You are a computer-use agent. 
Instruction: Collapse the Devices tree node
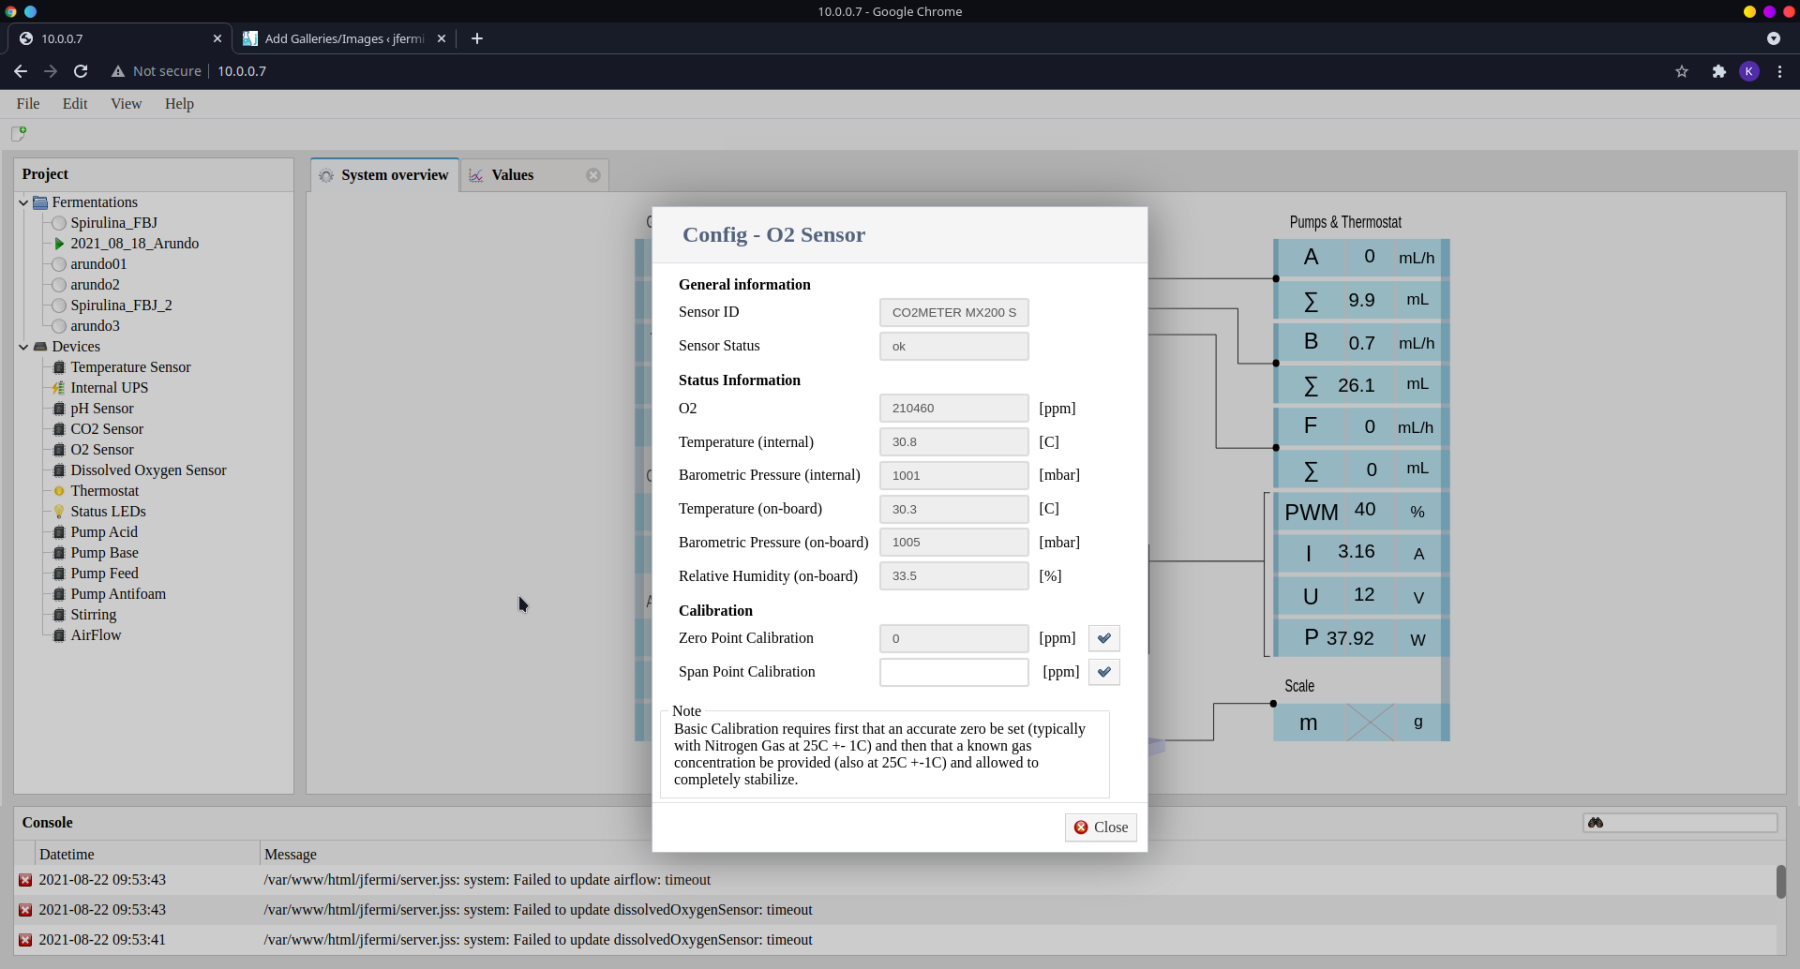tap(23, 347)
